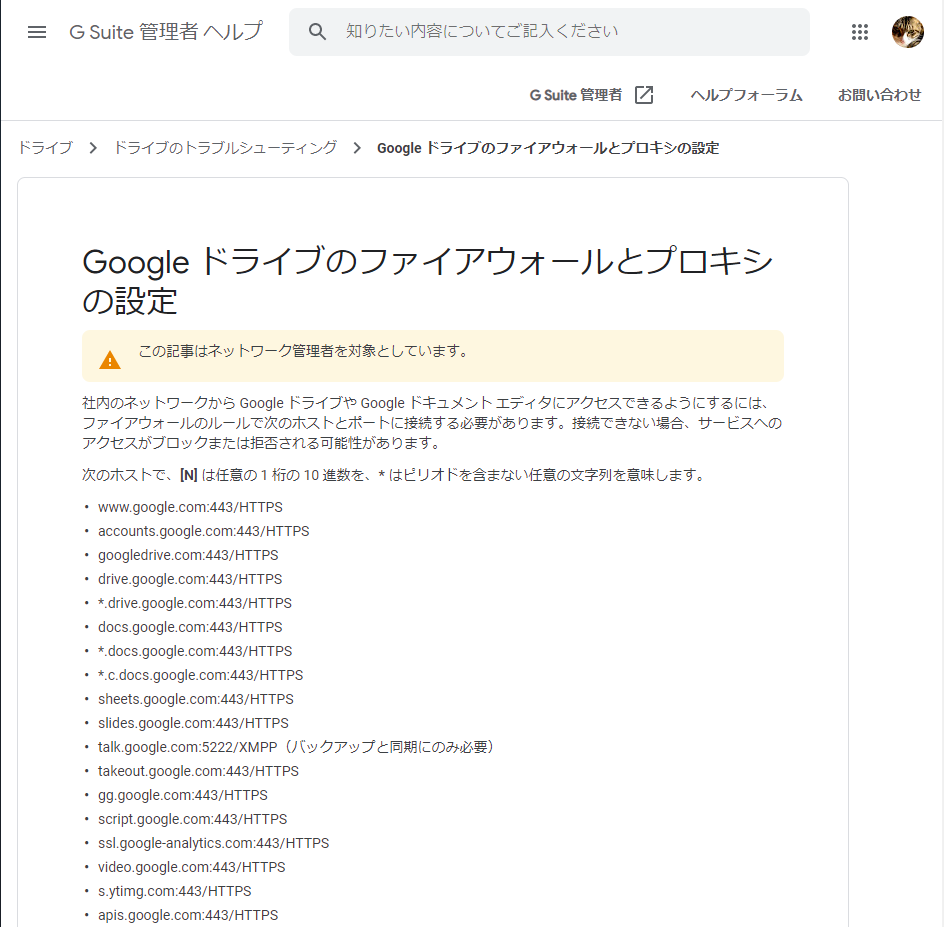
Task: Click script.google.com:443/HTTPS entry
Action: click(x=193, y=820)
